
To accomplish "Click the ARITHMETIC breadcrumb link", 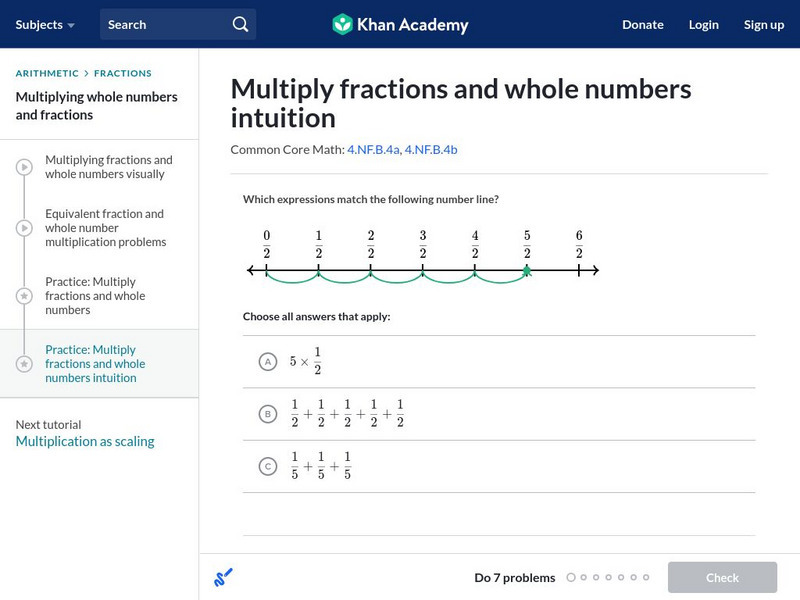I will click(x=47, y=73).
